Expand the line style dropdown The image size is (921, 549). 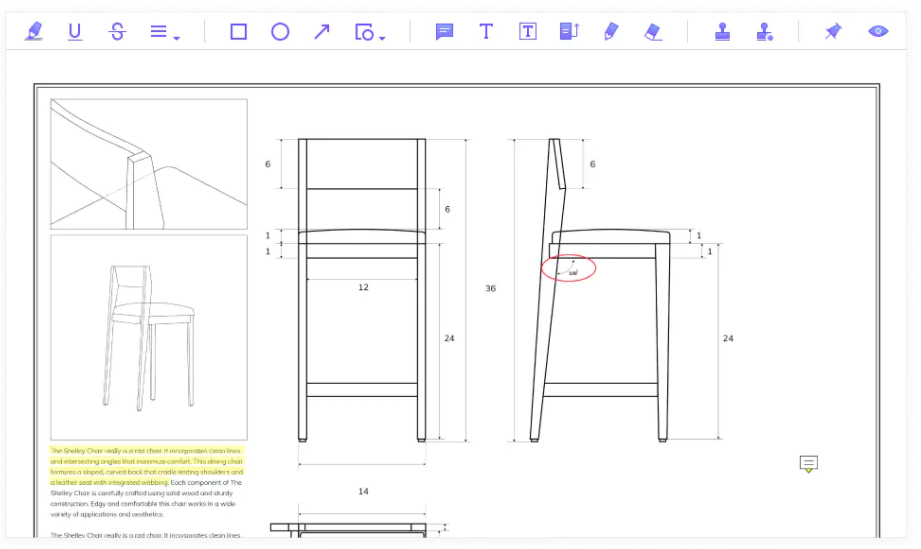(164, 32)
